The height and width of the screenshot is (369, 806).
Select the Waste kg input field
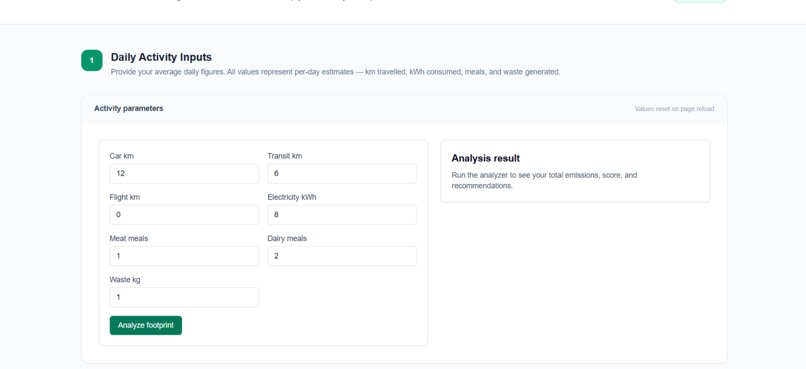click(184, 297)
